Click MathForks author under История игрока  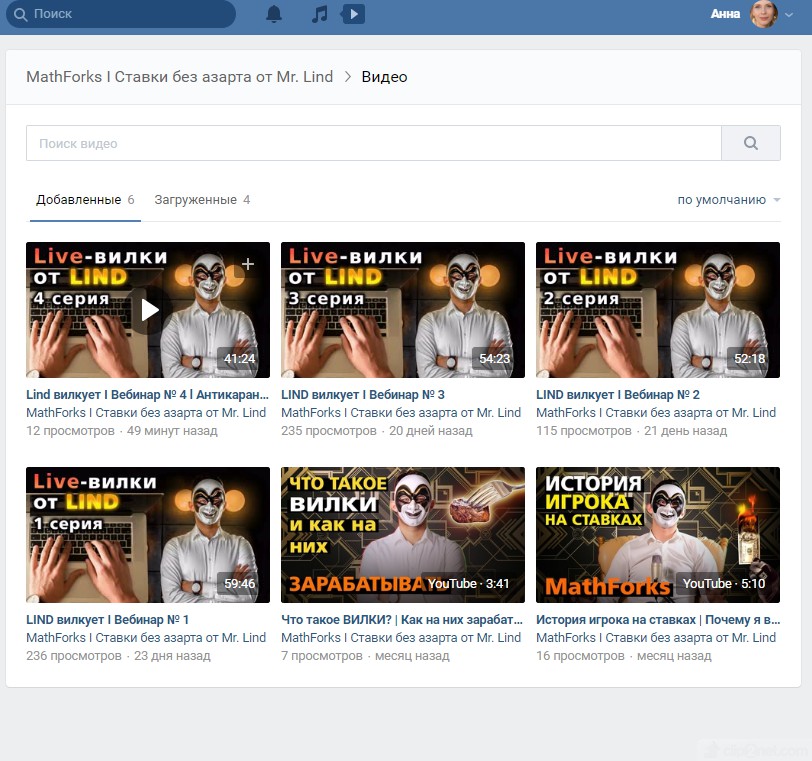pyautogui.click(x=656, y=638)
